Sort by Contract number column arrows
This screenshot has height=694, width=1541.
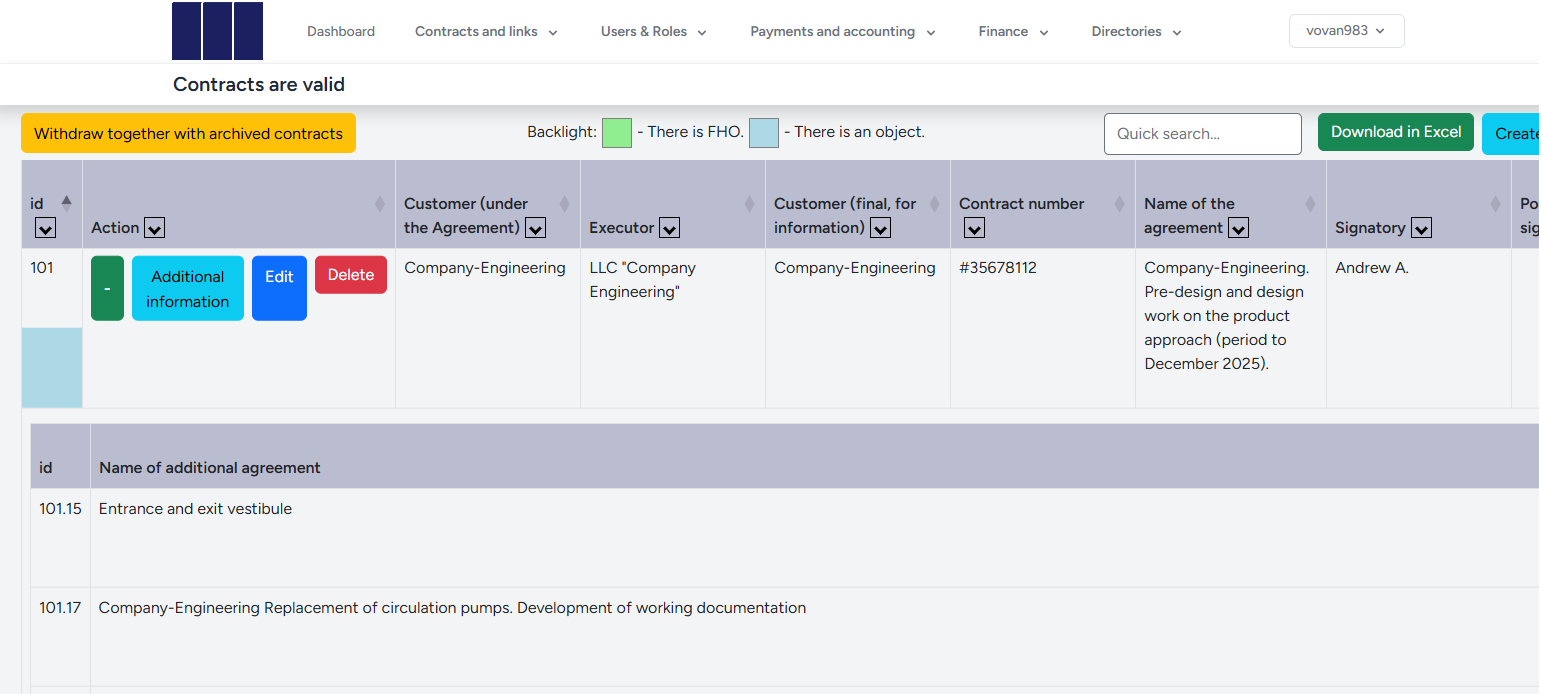tap(1119, 204)
